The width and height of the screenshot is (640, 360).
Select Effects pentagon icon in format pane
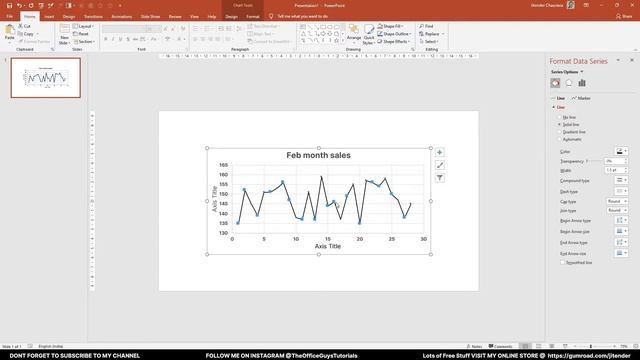coord(569,83)
